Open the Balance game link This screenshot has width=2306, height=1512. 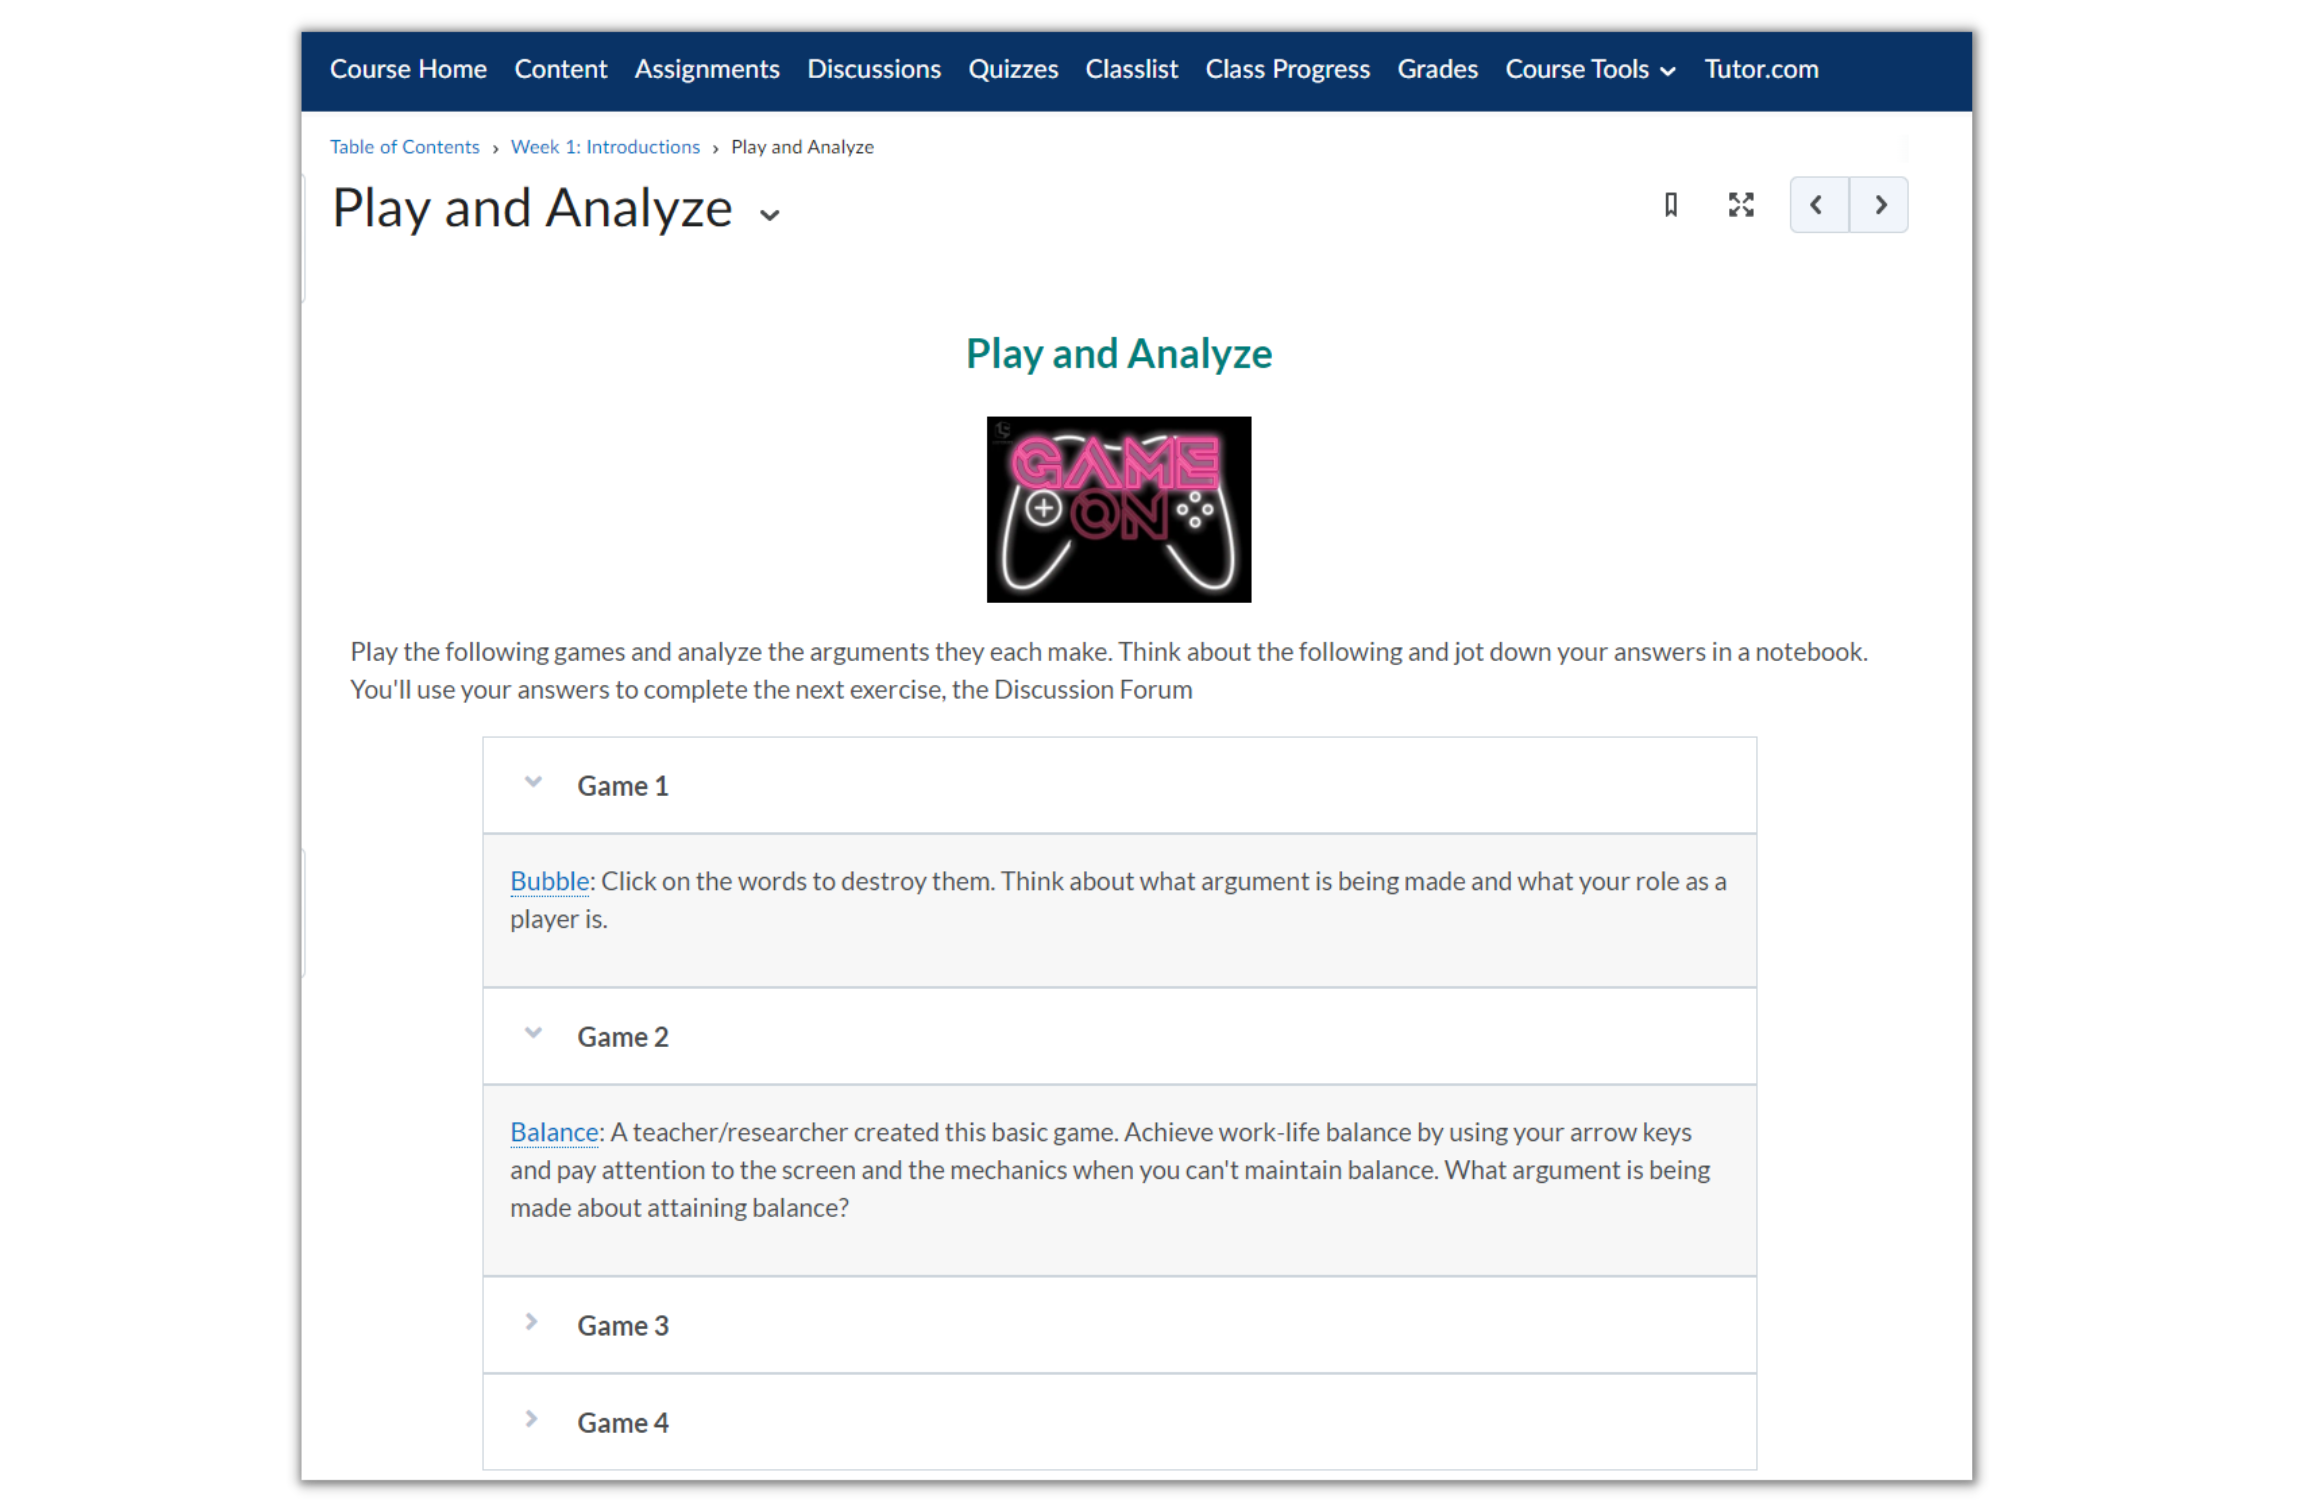click(x=554, y=1132)
